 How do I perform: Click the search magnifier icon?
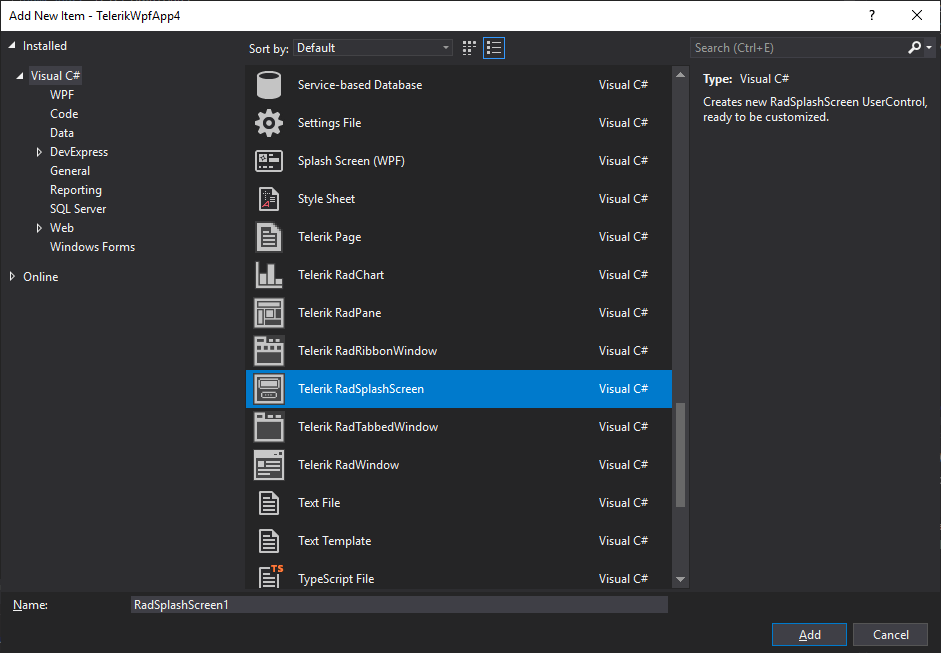[x=914, y=47]
